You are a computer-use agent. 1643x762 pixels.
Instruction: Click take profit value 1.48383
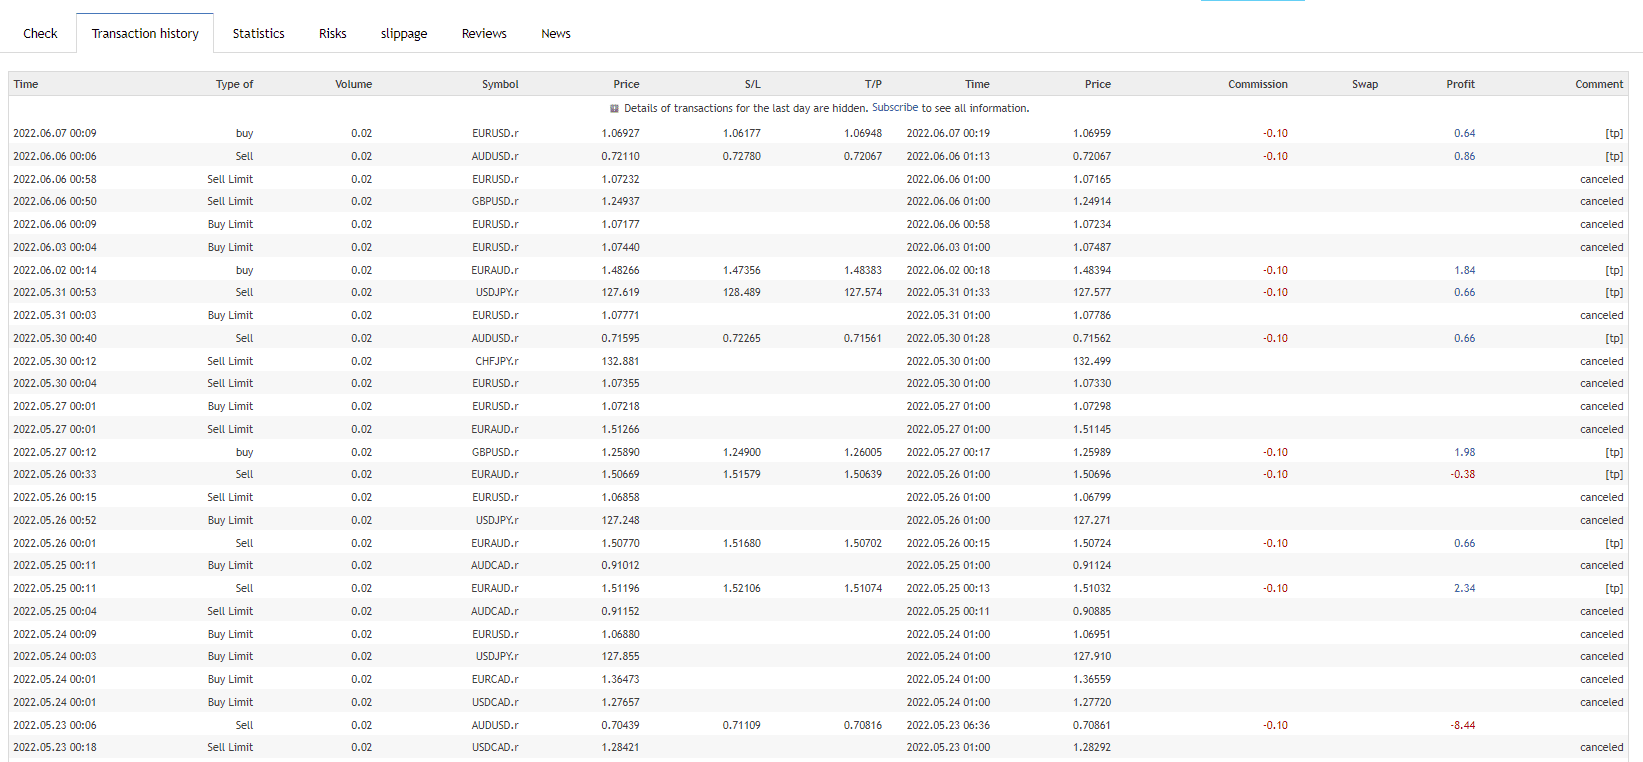[862, 270]
